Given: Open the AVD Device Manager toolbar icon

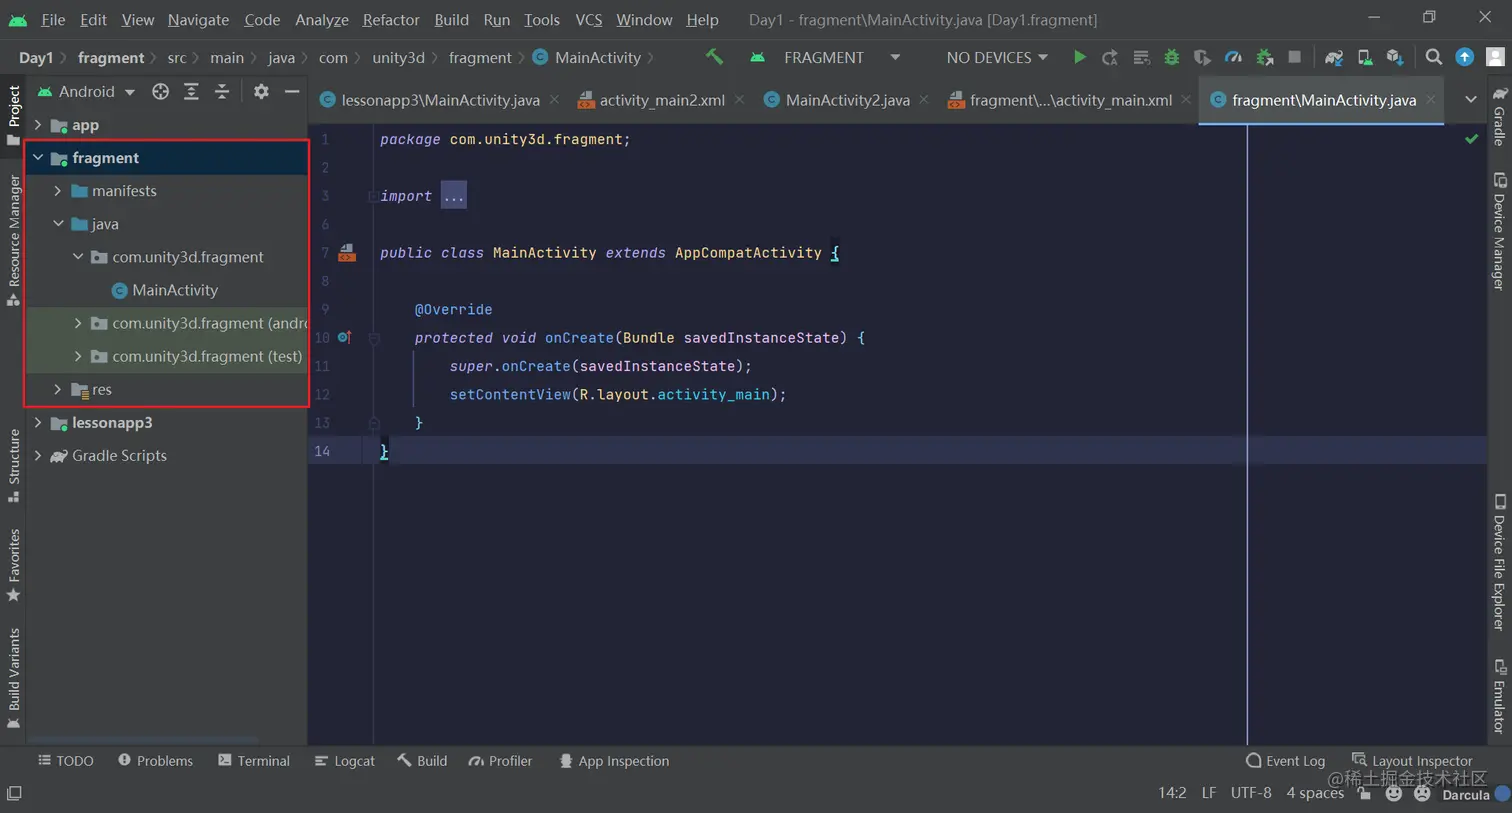Looking at the screenshot, I should (1365, 58).
